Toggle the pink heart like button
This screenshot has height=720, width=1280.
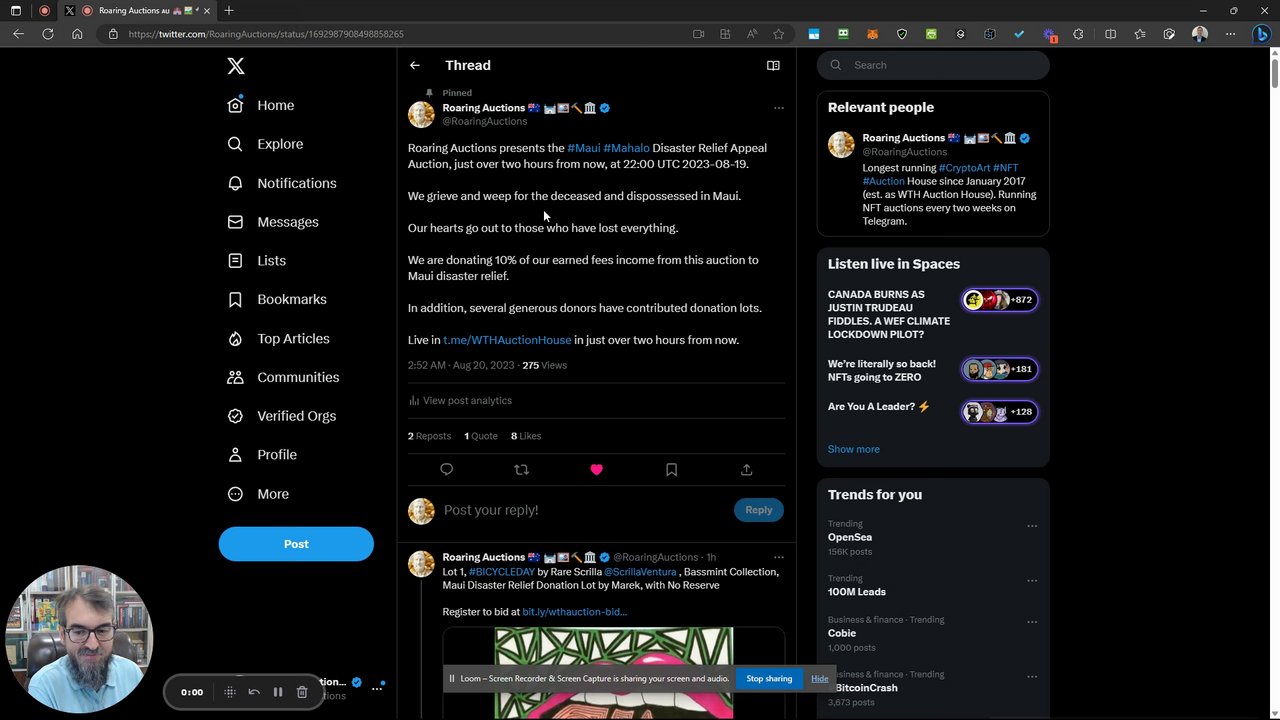tap(596, 469)
